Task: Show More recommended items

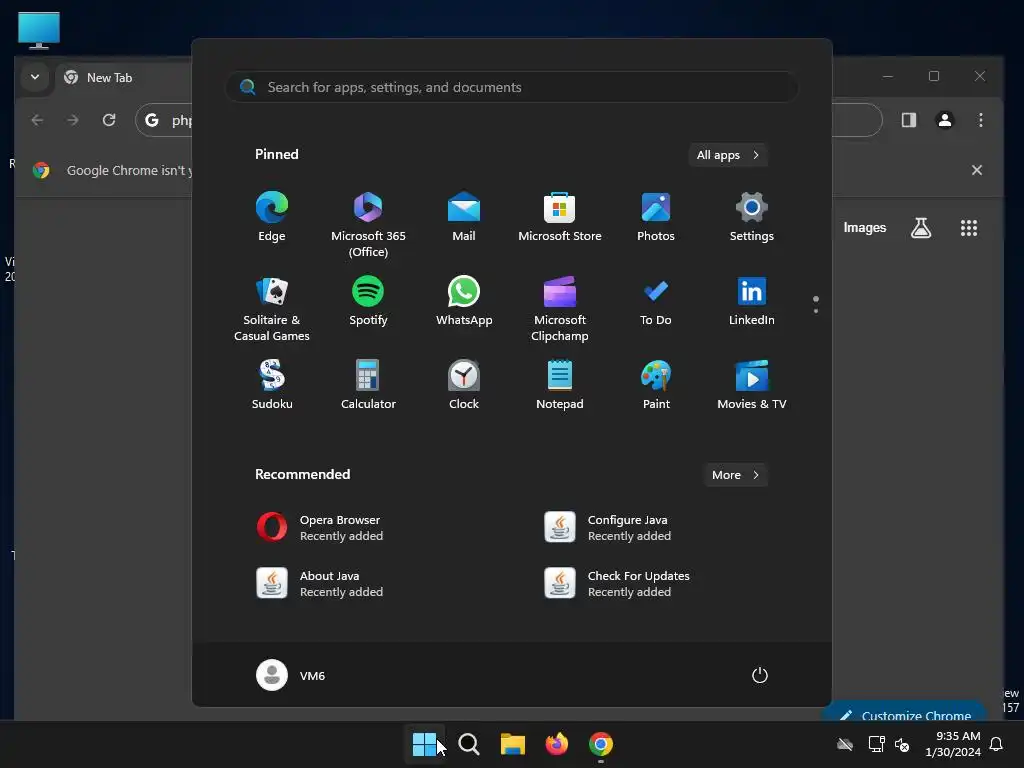Action: point(735,475)
